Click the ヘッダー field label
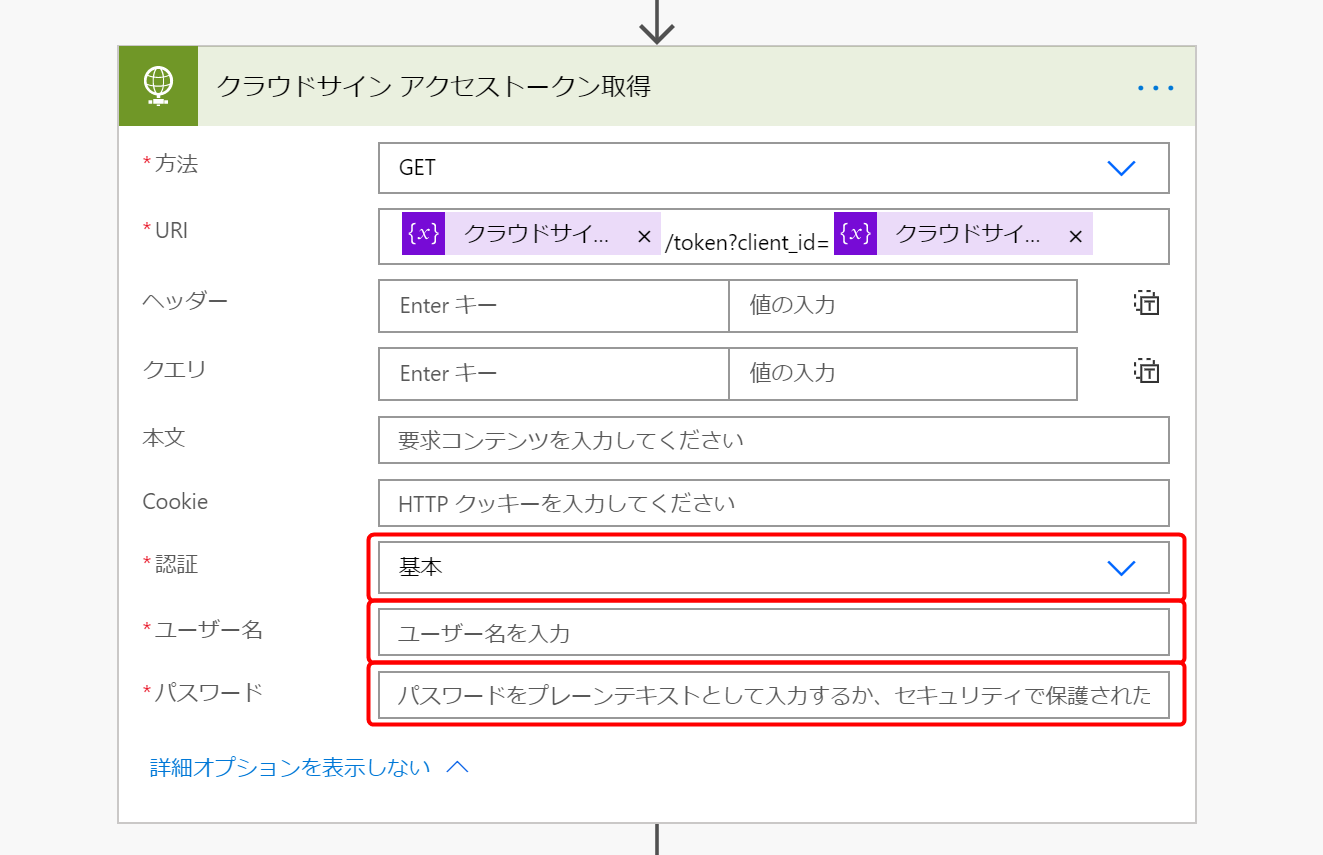Screen dimensions: 1323x855 click(185, 300)
